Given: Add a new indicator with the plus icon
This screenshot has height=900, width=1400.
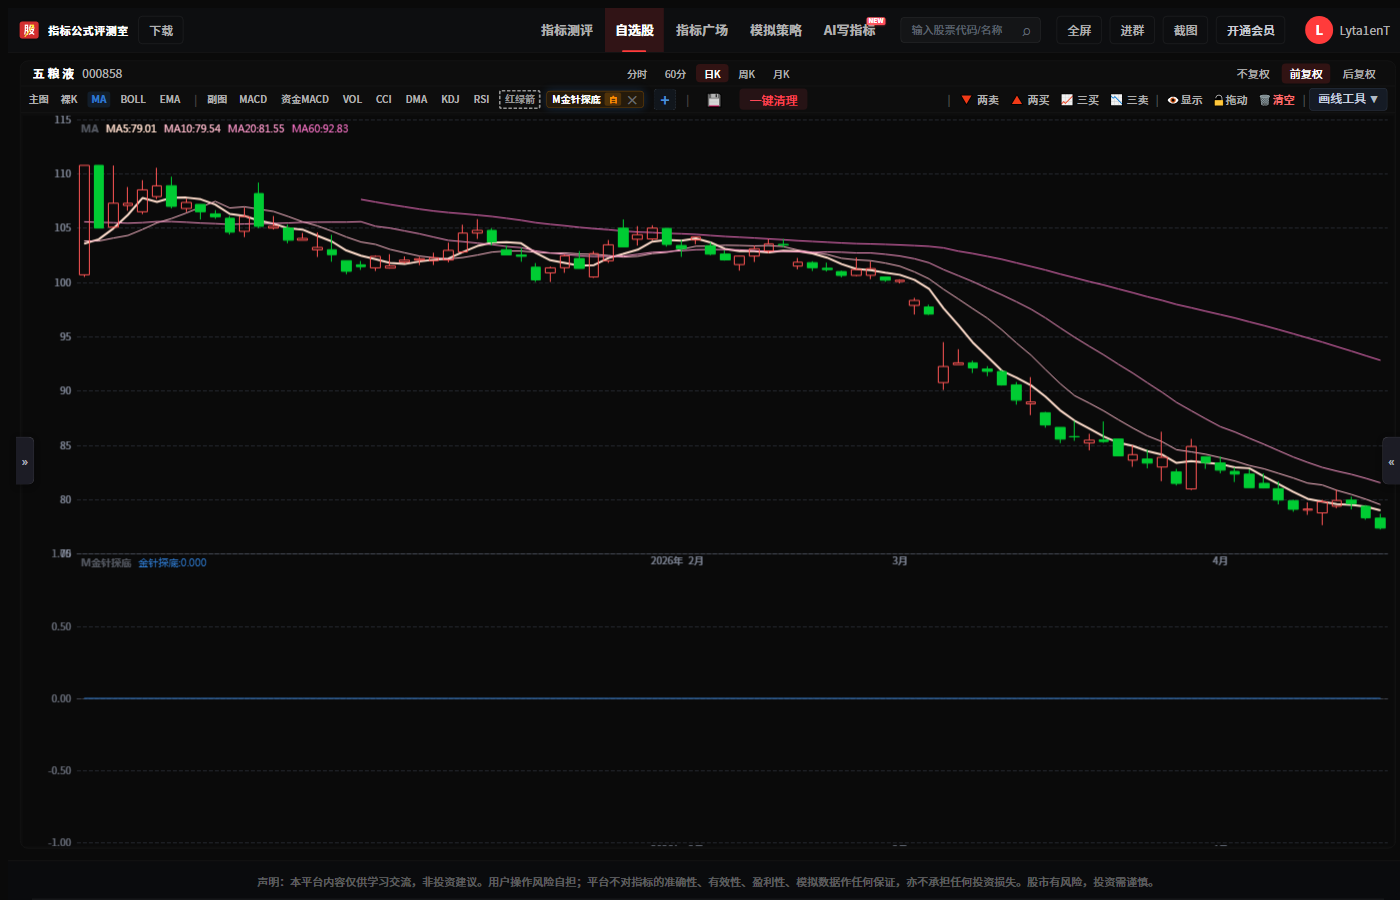Looking at the screenshot, I should pyautogui.click(x=665, y=100).
